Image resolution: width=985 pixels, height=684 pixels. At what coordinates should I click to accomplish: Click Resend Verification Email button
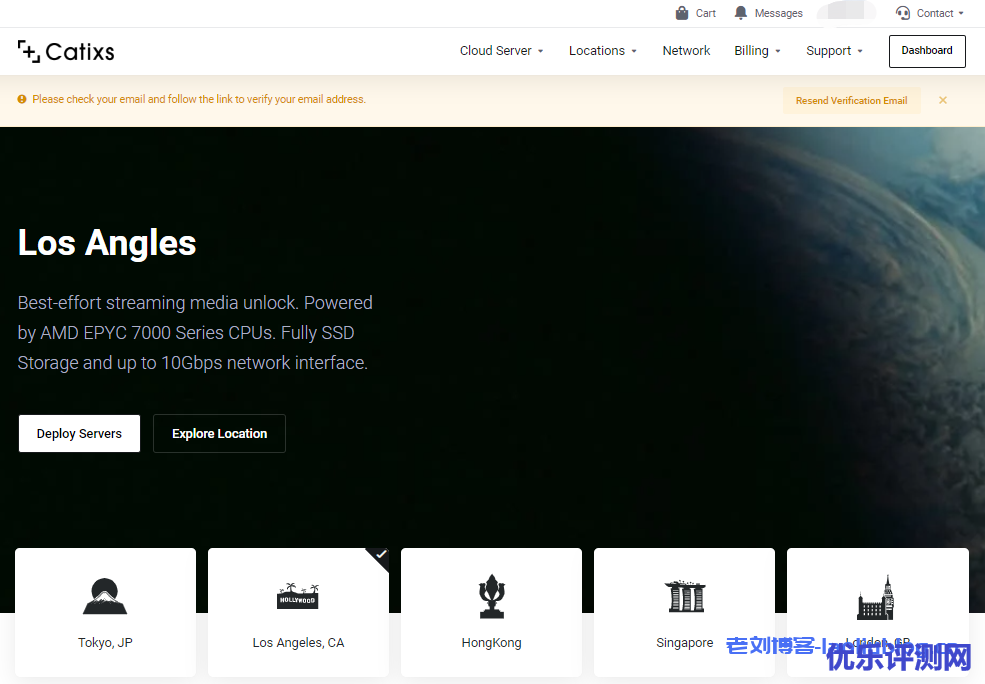click(x=851, y=100)
